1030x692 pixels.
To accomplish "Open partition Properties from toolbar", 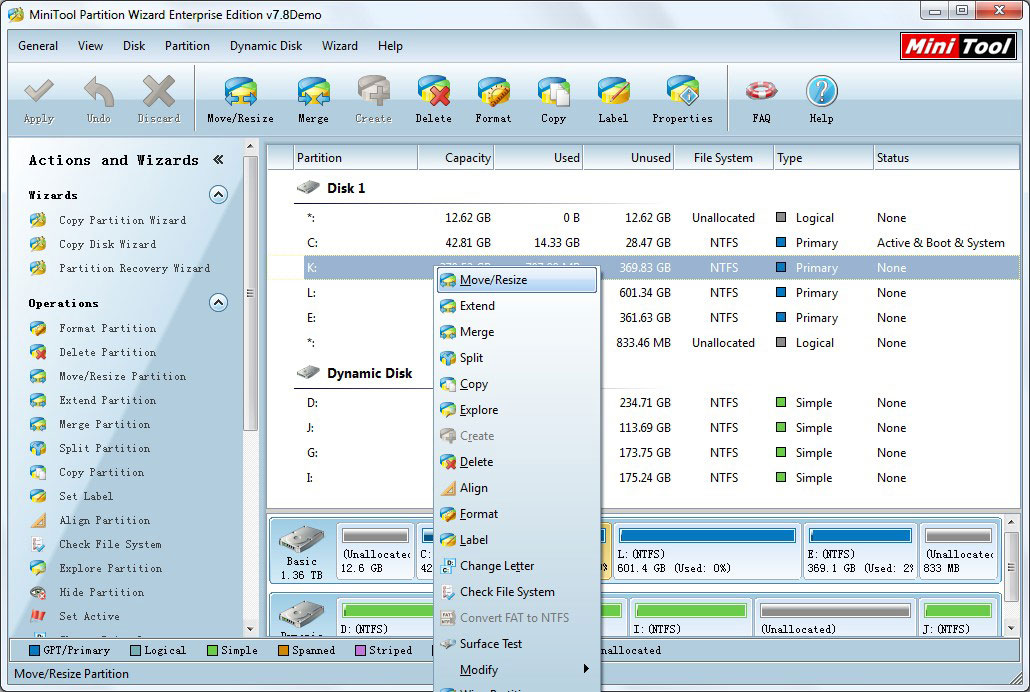I will pos(682,100).
